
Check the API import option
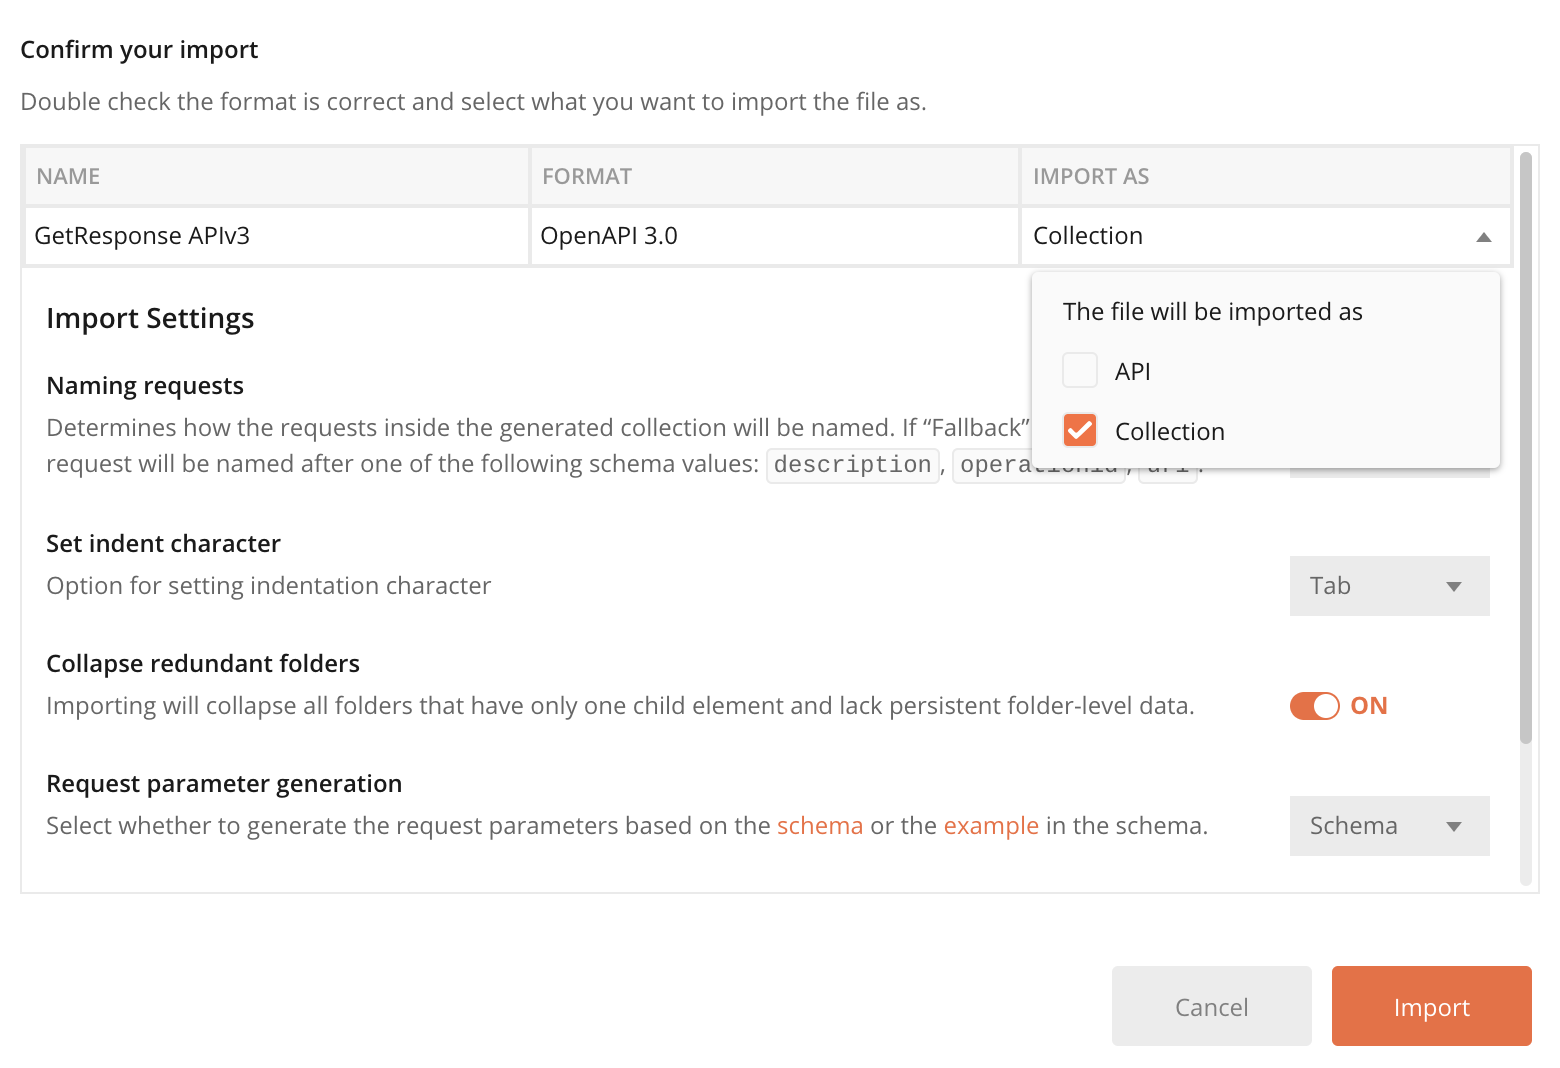[x=1080, y=370]
